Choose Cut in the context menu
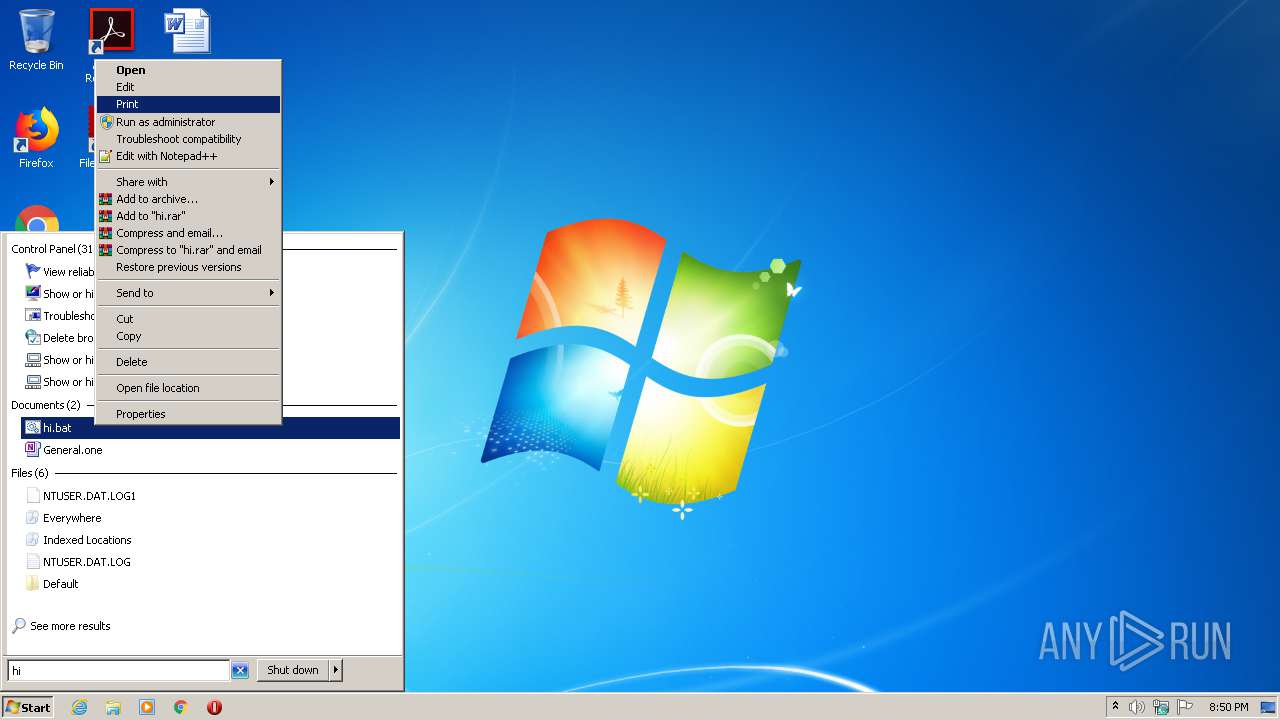The image size is (1280, 720). pos(188,319)
